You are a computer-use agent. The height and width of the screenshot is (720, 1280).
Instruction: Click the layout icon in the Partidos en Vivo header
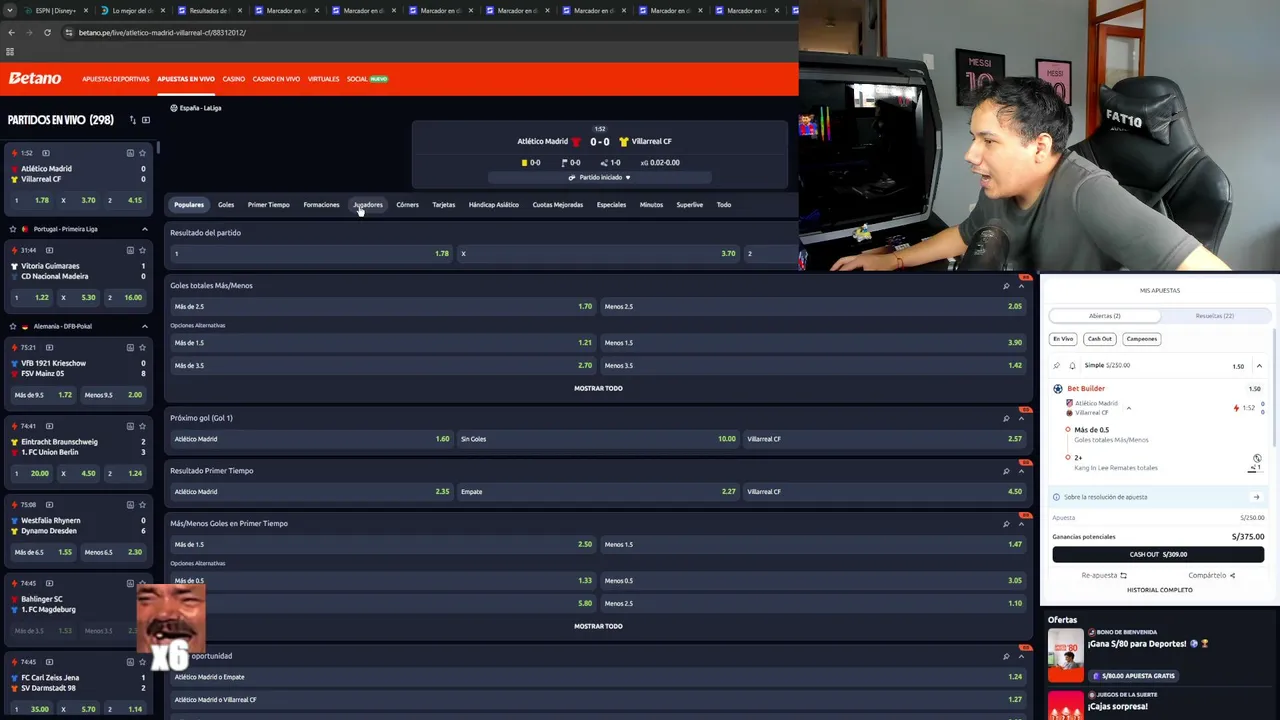click(x=146, y=120)
